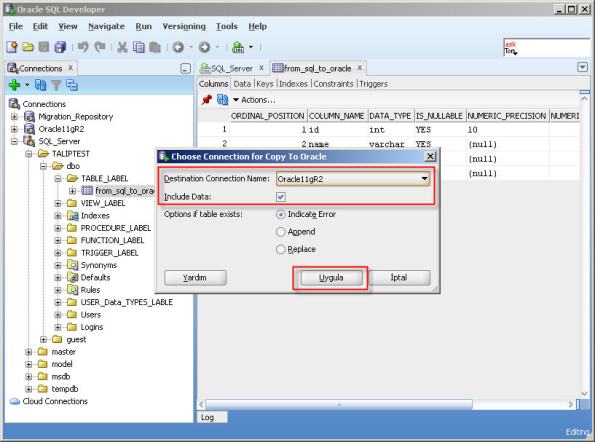
Task: Expand the Migration_Repository connection
Action: coord(14,116)
